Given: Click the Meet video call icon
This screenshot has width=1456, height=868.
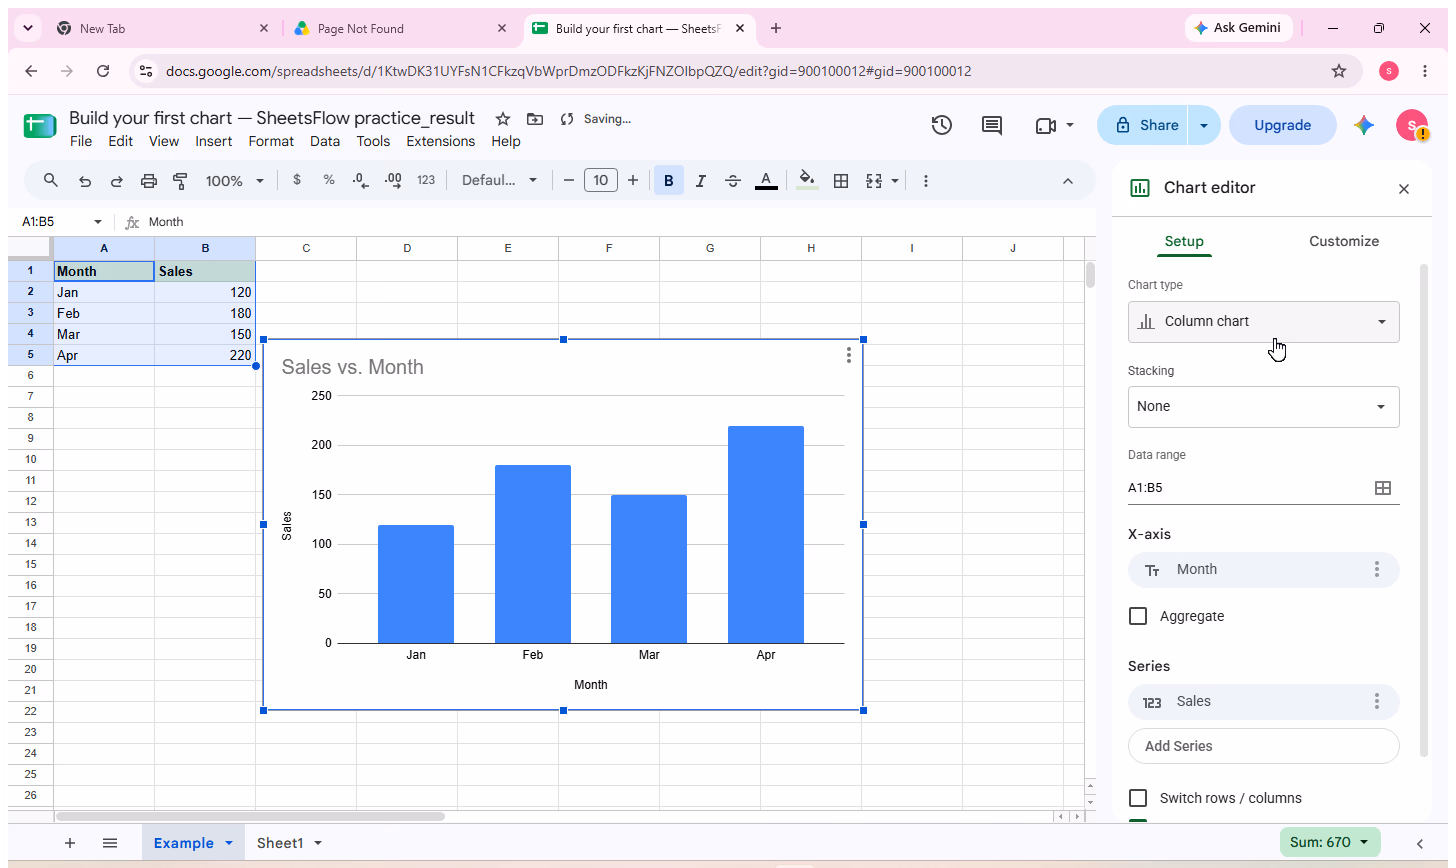Looking at the screenshot, I should tap(1046, 126).
